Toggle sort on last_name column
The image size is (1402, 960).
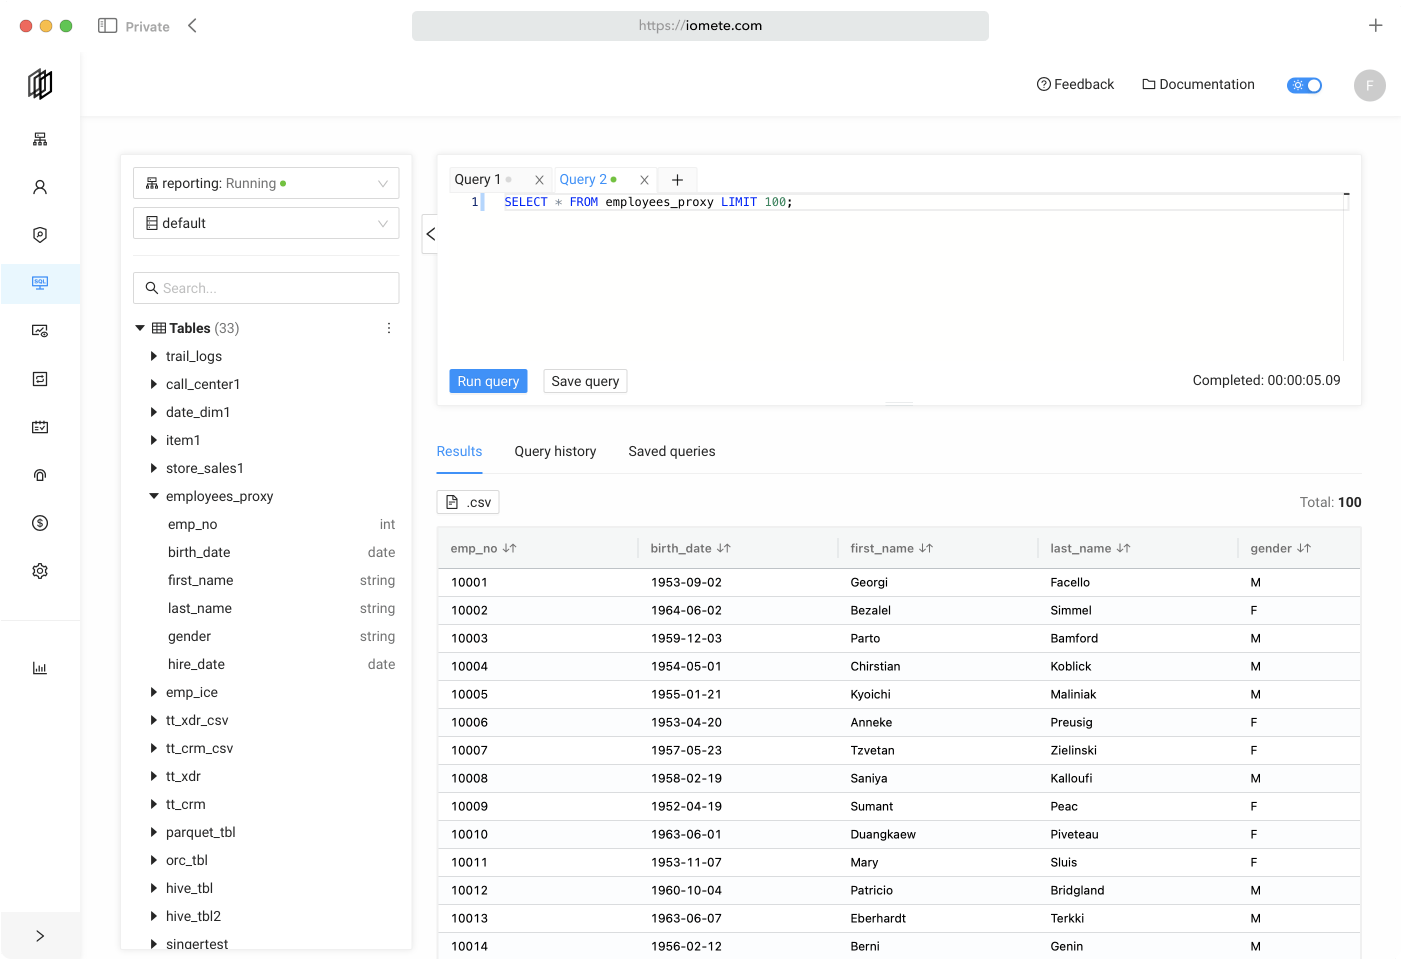[1123, 548]
